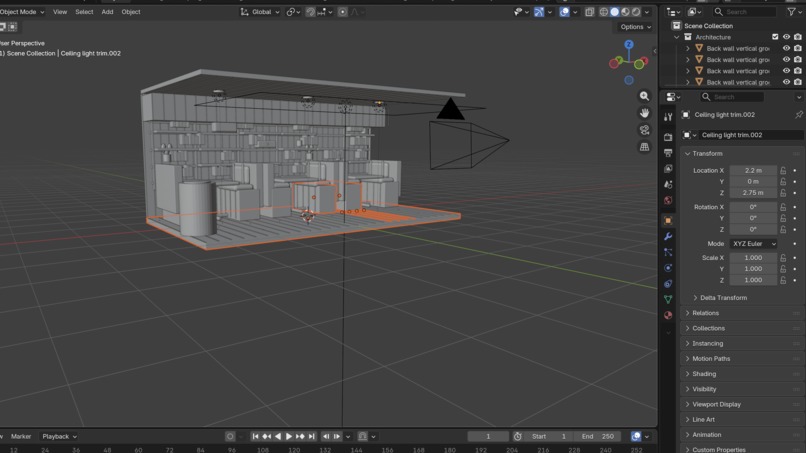Viewport: 806px width, 453px height.
Task: Click the End frame 250 field
Action: pos(598,437)
